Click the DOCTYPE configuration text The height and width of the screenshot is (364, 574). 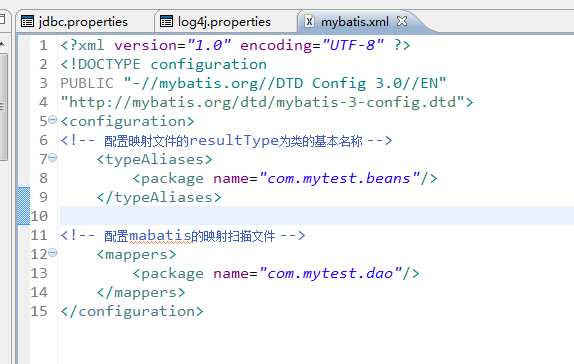pyautogui.click(x=164, y=64)
